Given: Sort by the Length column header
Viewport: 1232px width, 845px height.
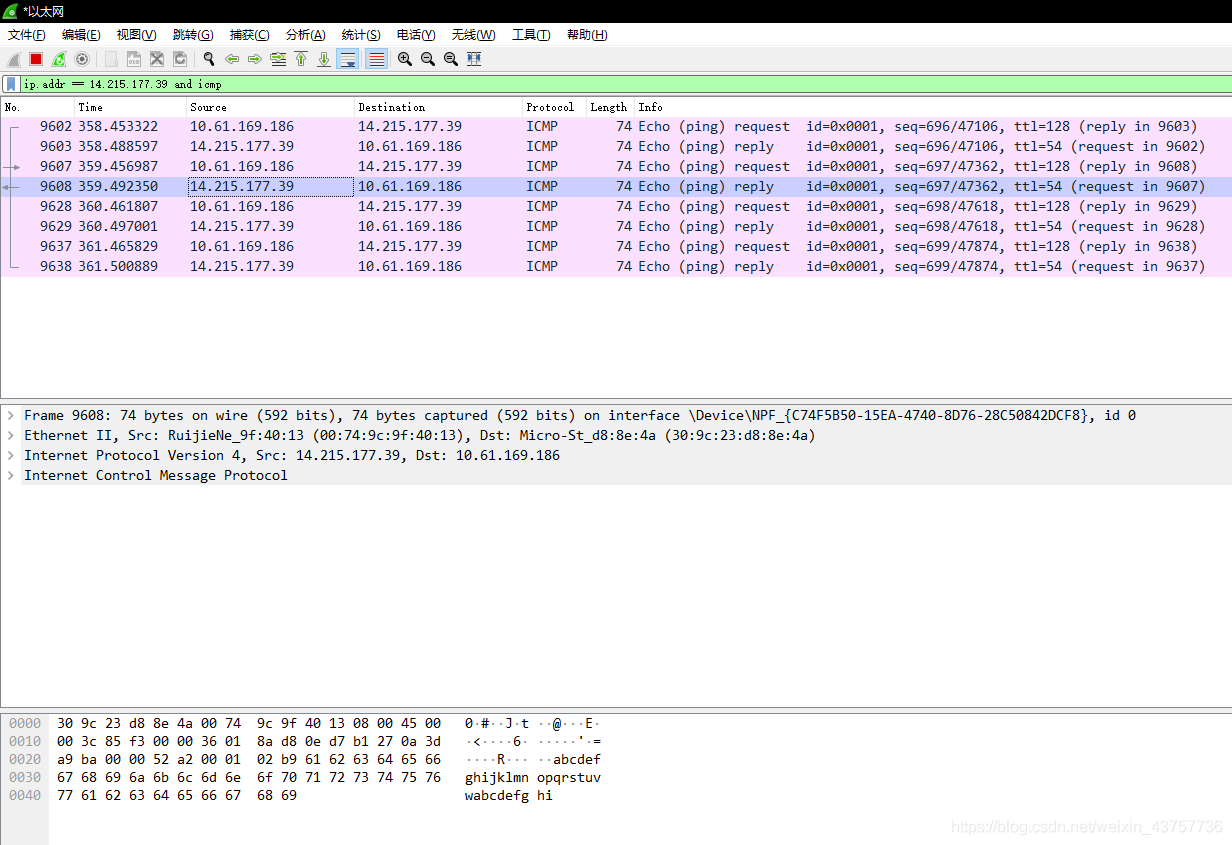Looking at the screenshot, I should (610, 107).
